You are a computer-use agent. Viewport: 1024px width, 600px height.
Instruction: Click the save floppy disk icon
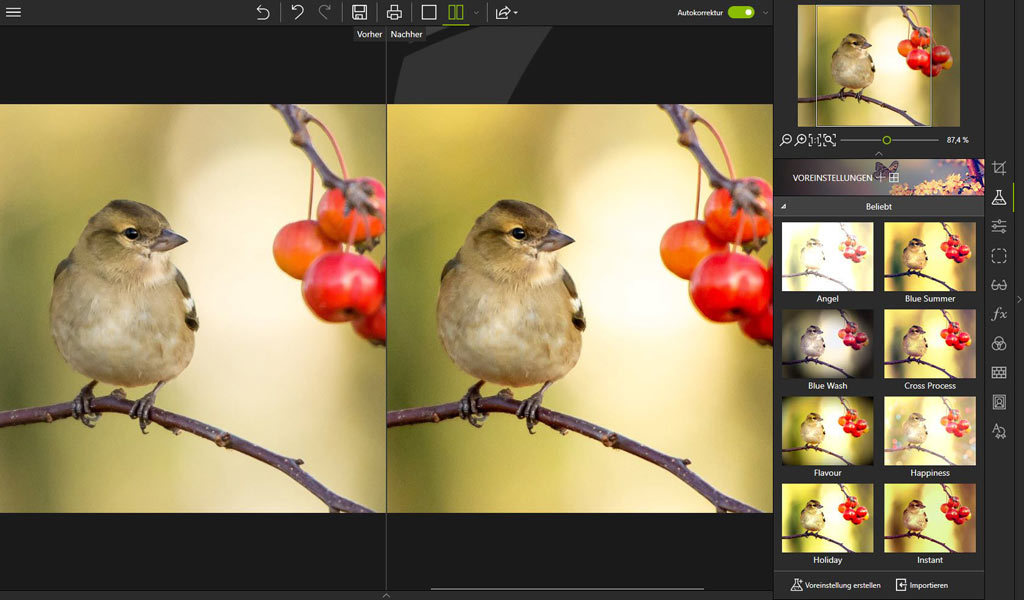359,13
